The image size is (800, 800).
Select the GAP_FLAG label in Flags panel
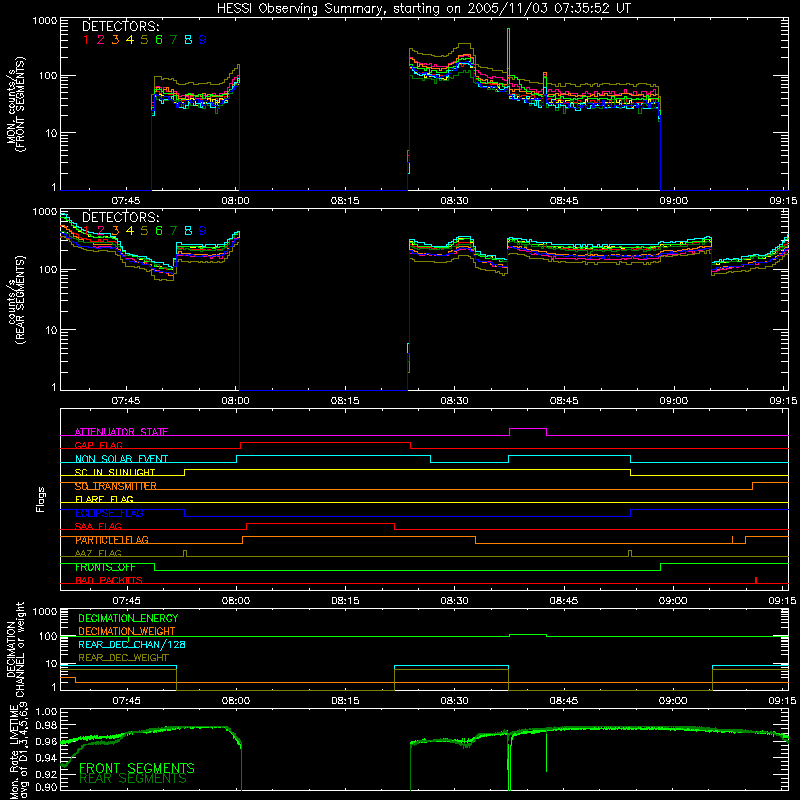[98, 445]
